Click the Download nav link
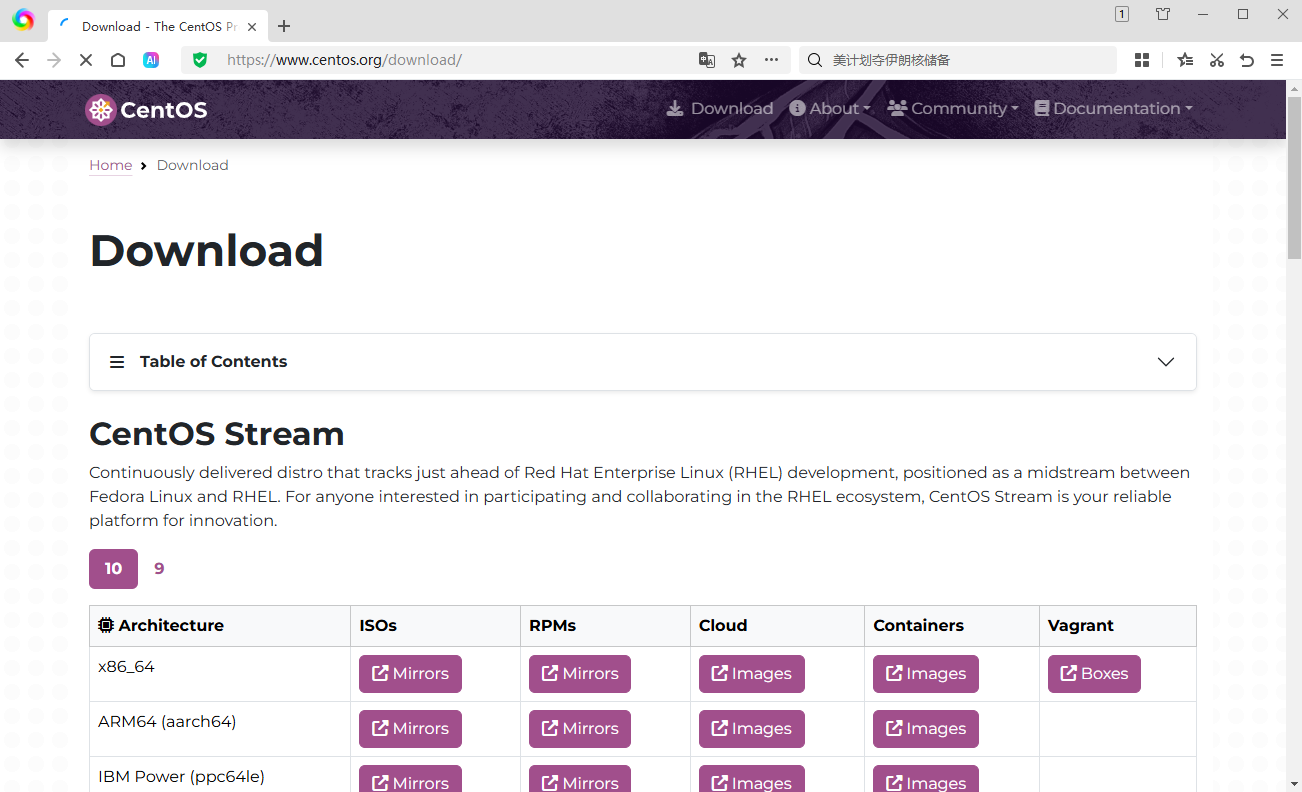 tap(720, 108)
